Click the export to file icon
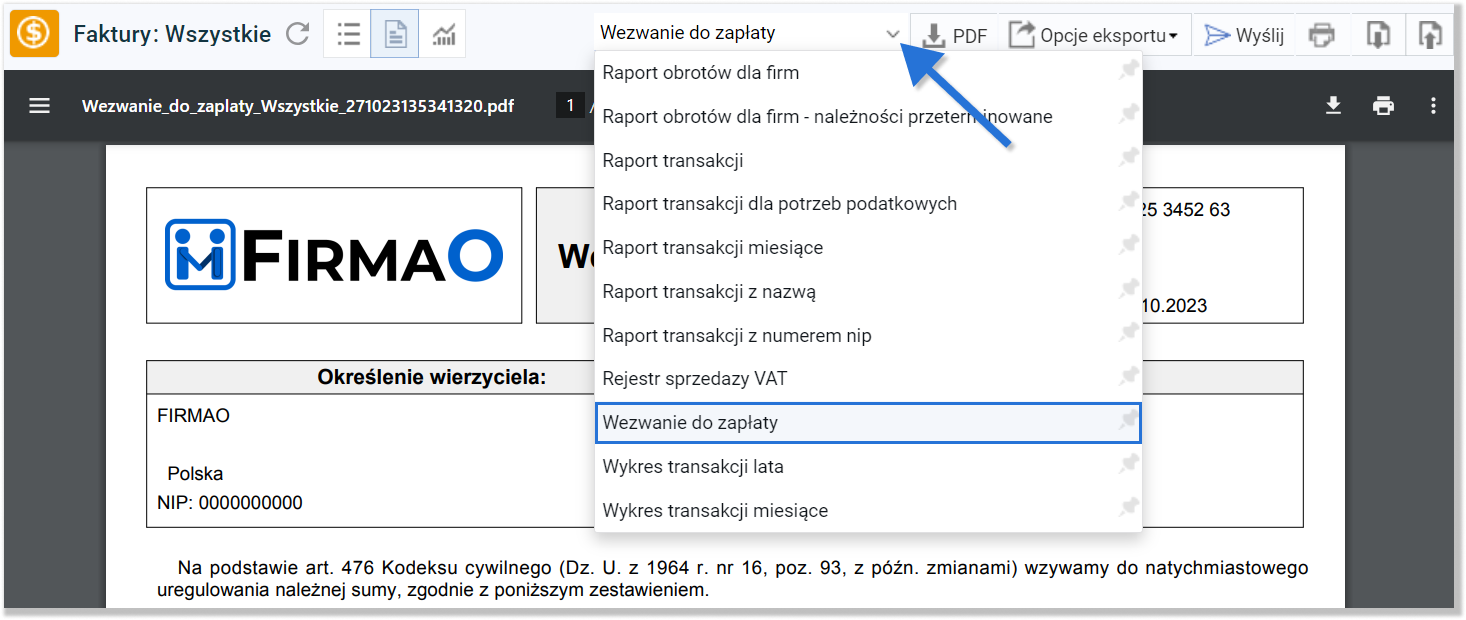 point(1378,33)
